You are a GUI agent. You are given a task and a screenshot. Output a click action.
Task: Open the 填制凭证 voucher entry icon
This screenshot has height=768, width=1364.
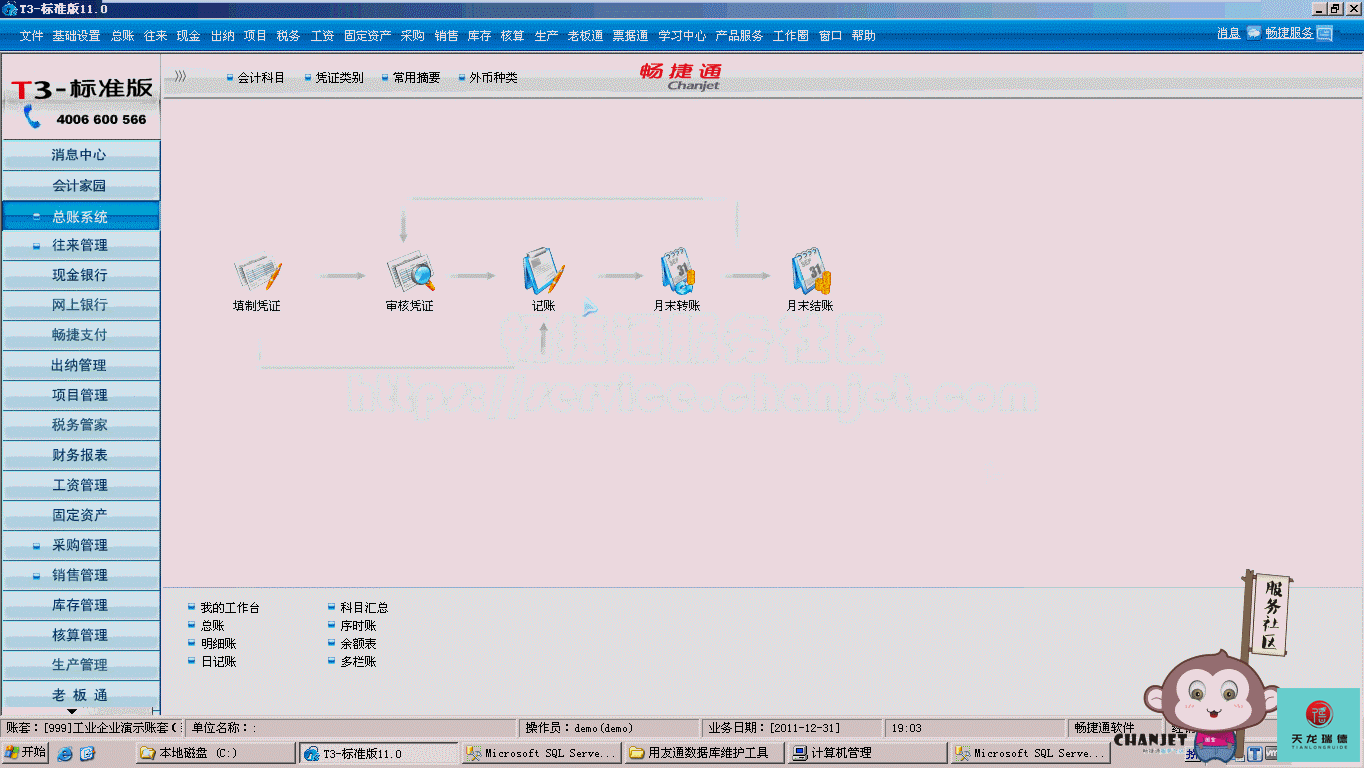[257, 275]
